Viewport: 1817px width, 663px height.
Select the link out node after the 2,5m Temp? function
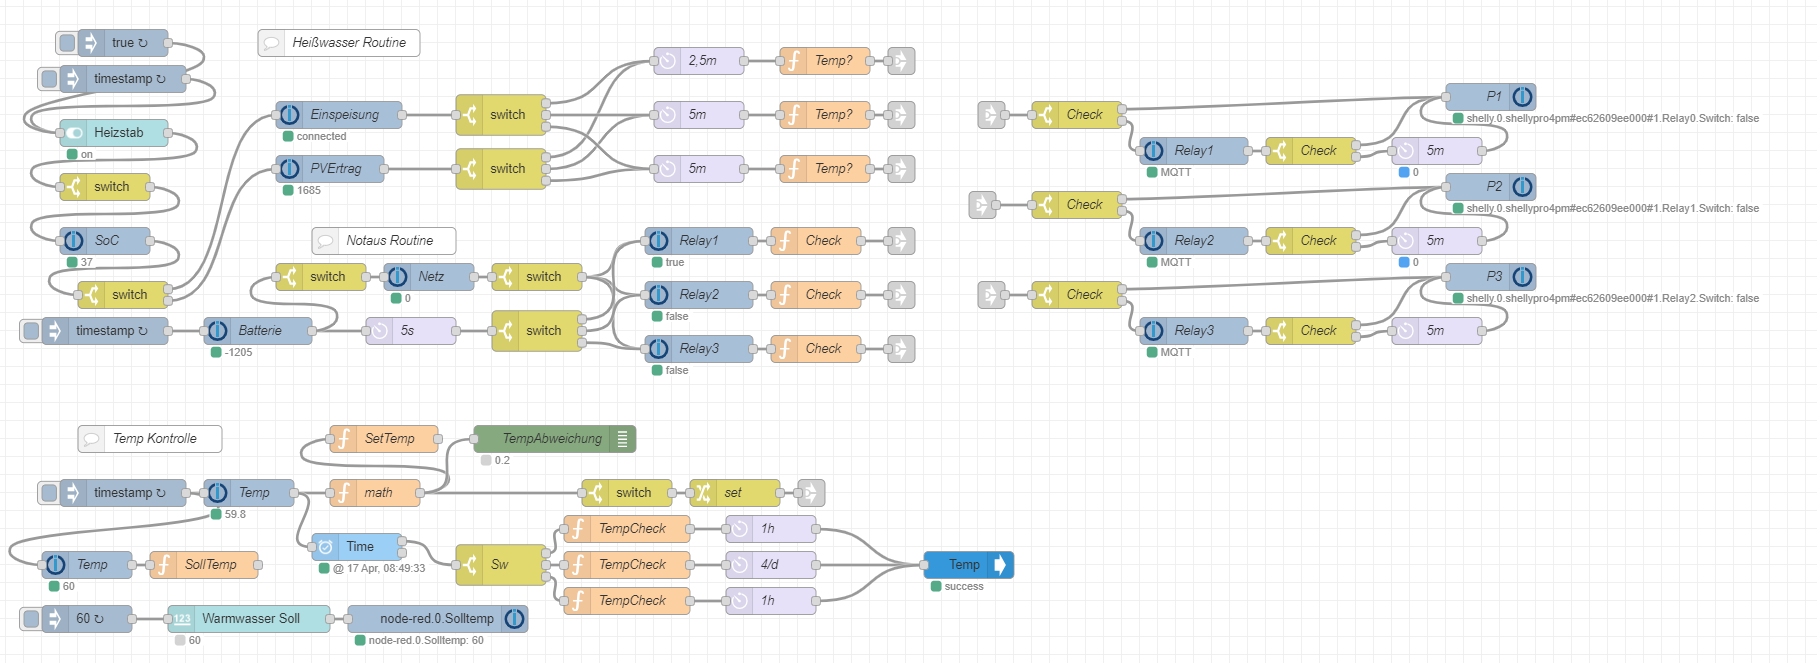[x=901, y=61]
